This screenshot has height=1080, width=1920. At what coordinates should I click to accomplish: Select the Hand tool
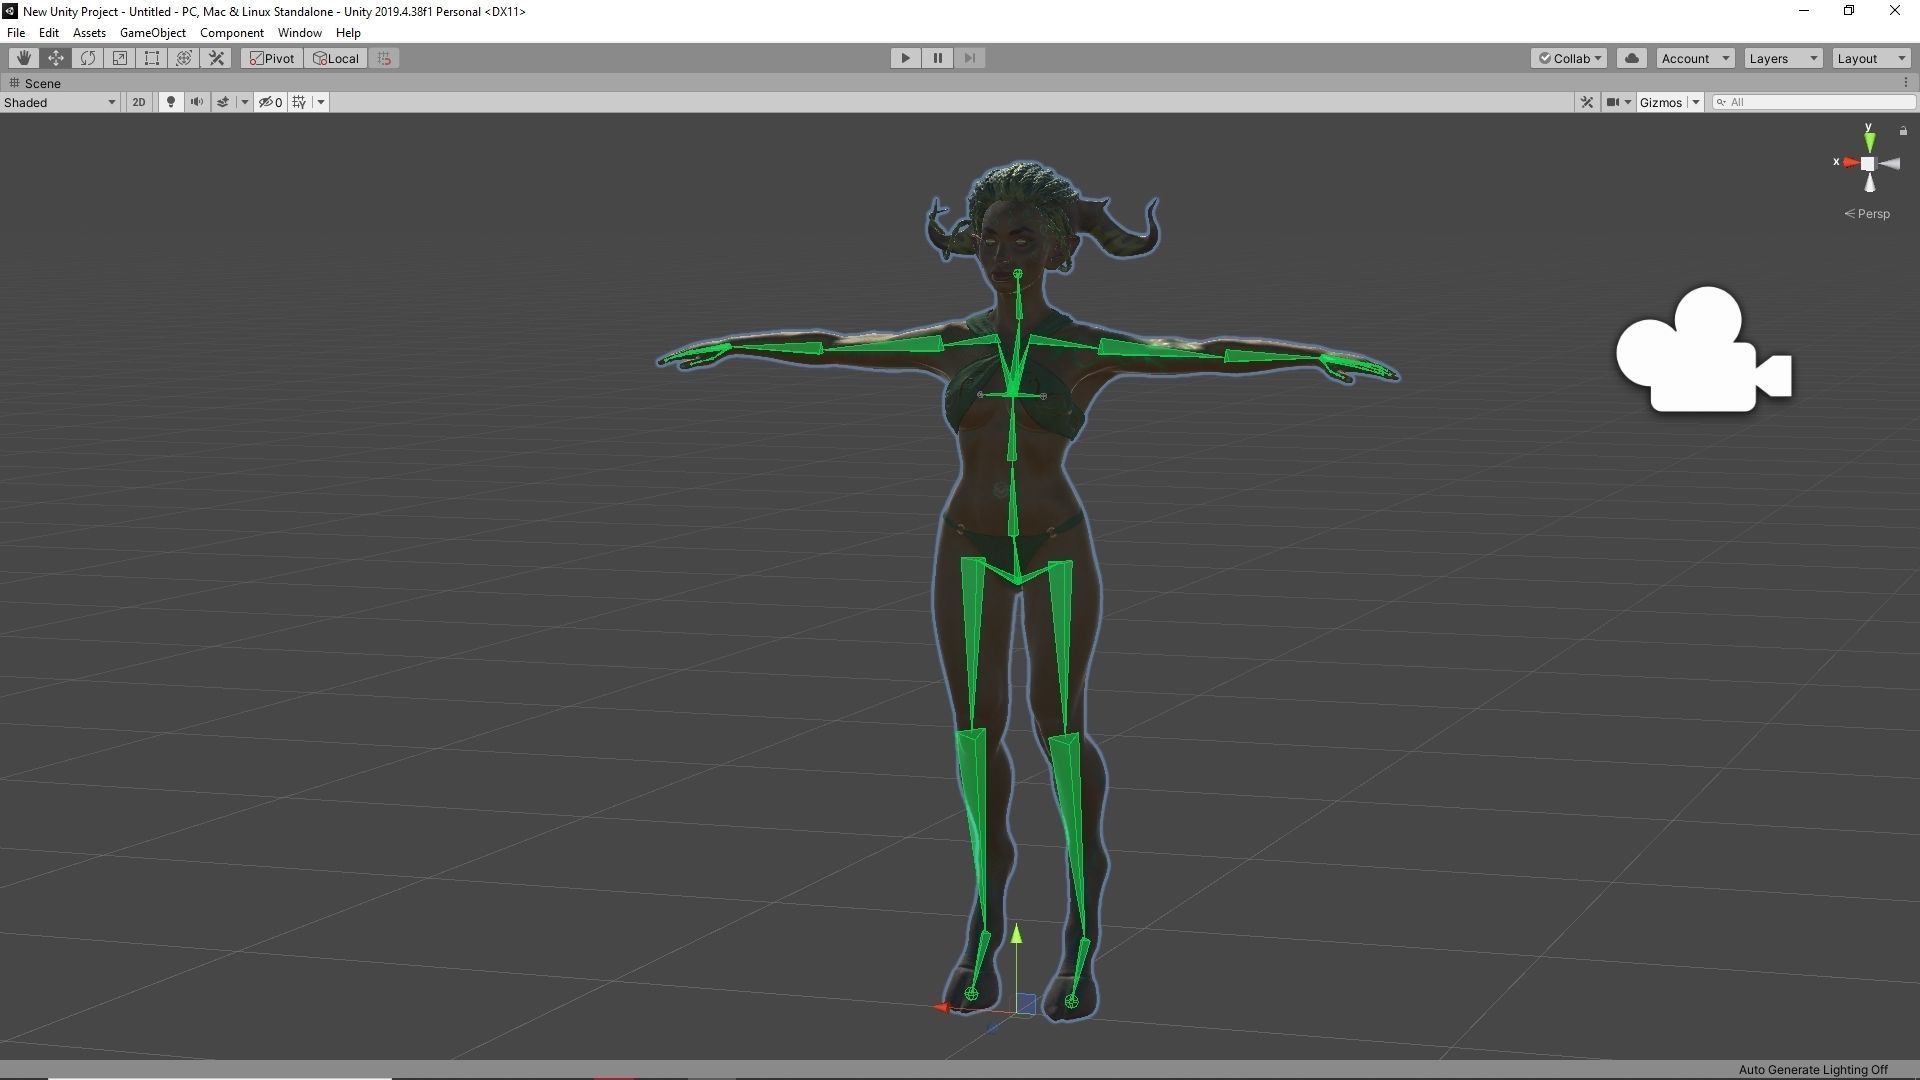[x=23, y=58]
